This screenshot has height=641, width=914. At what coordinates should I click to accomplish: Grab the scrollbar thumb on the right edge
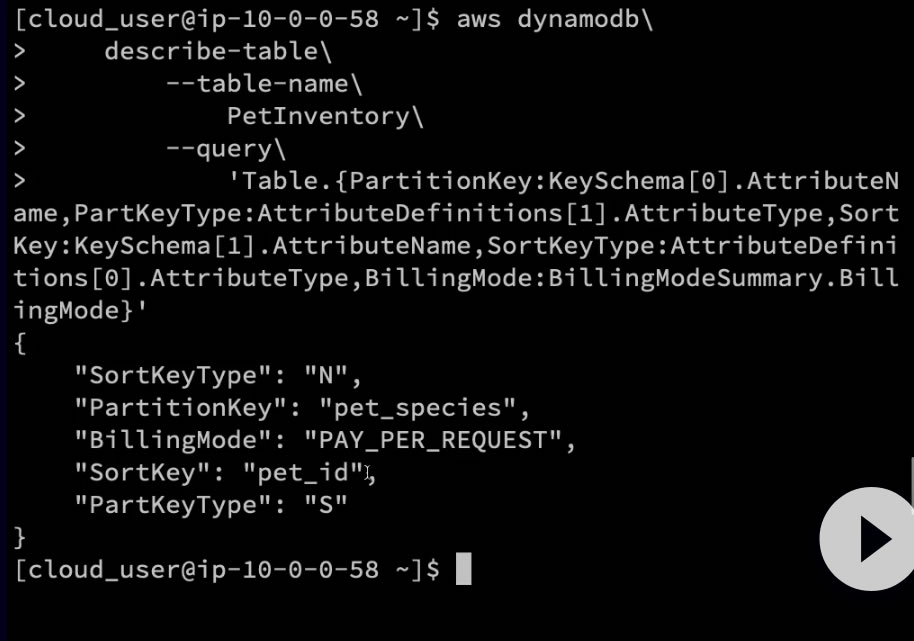[x=911, y=480]
